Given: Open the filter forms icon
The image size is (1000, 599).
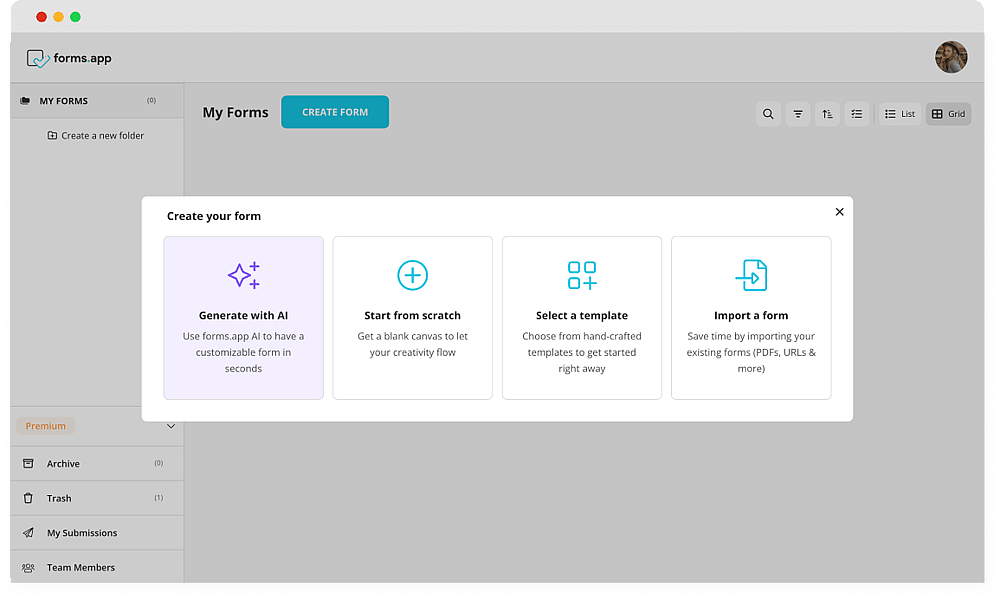Looking at the screenshot, I should (x=798, y=114).
